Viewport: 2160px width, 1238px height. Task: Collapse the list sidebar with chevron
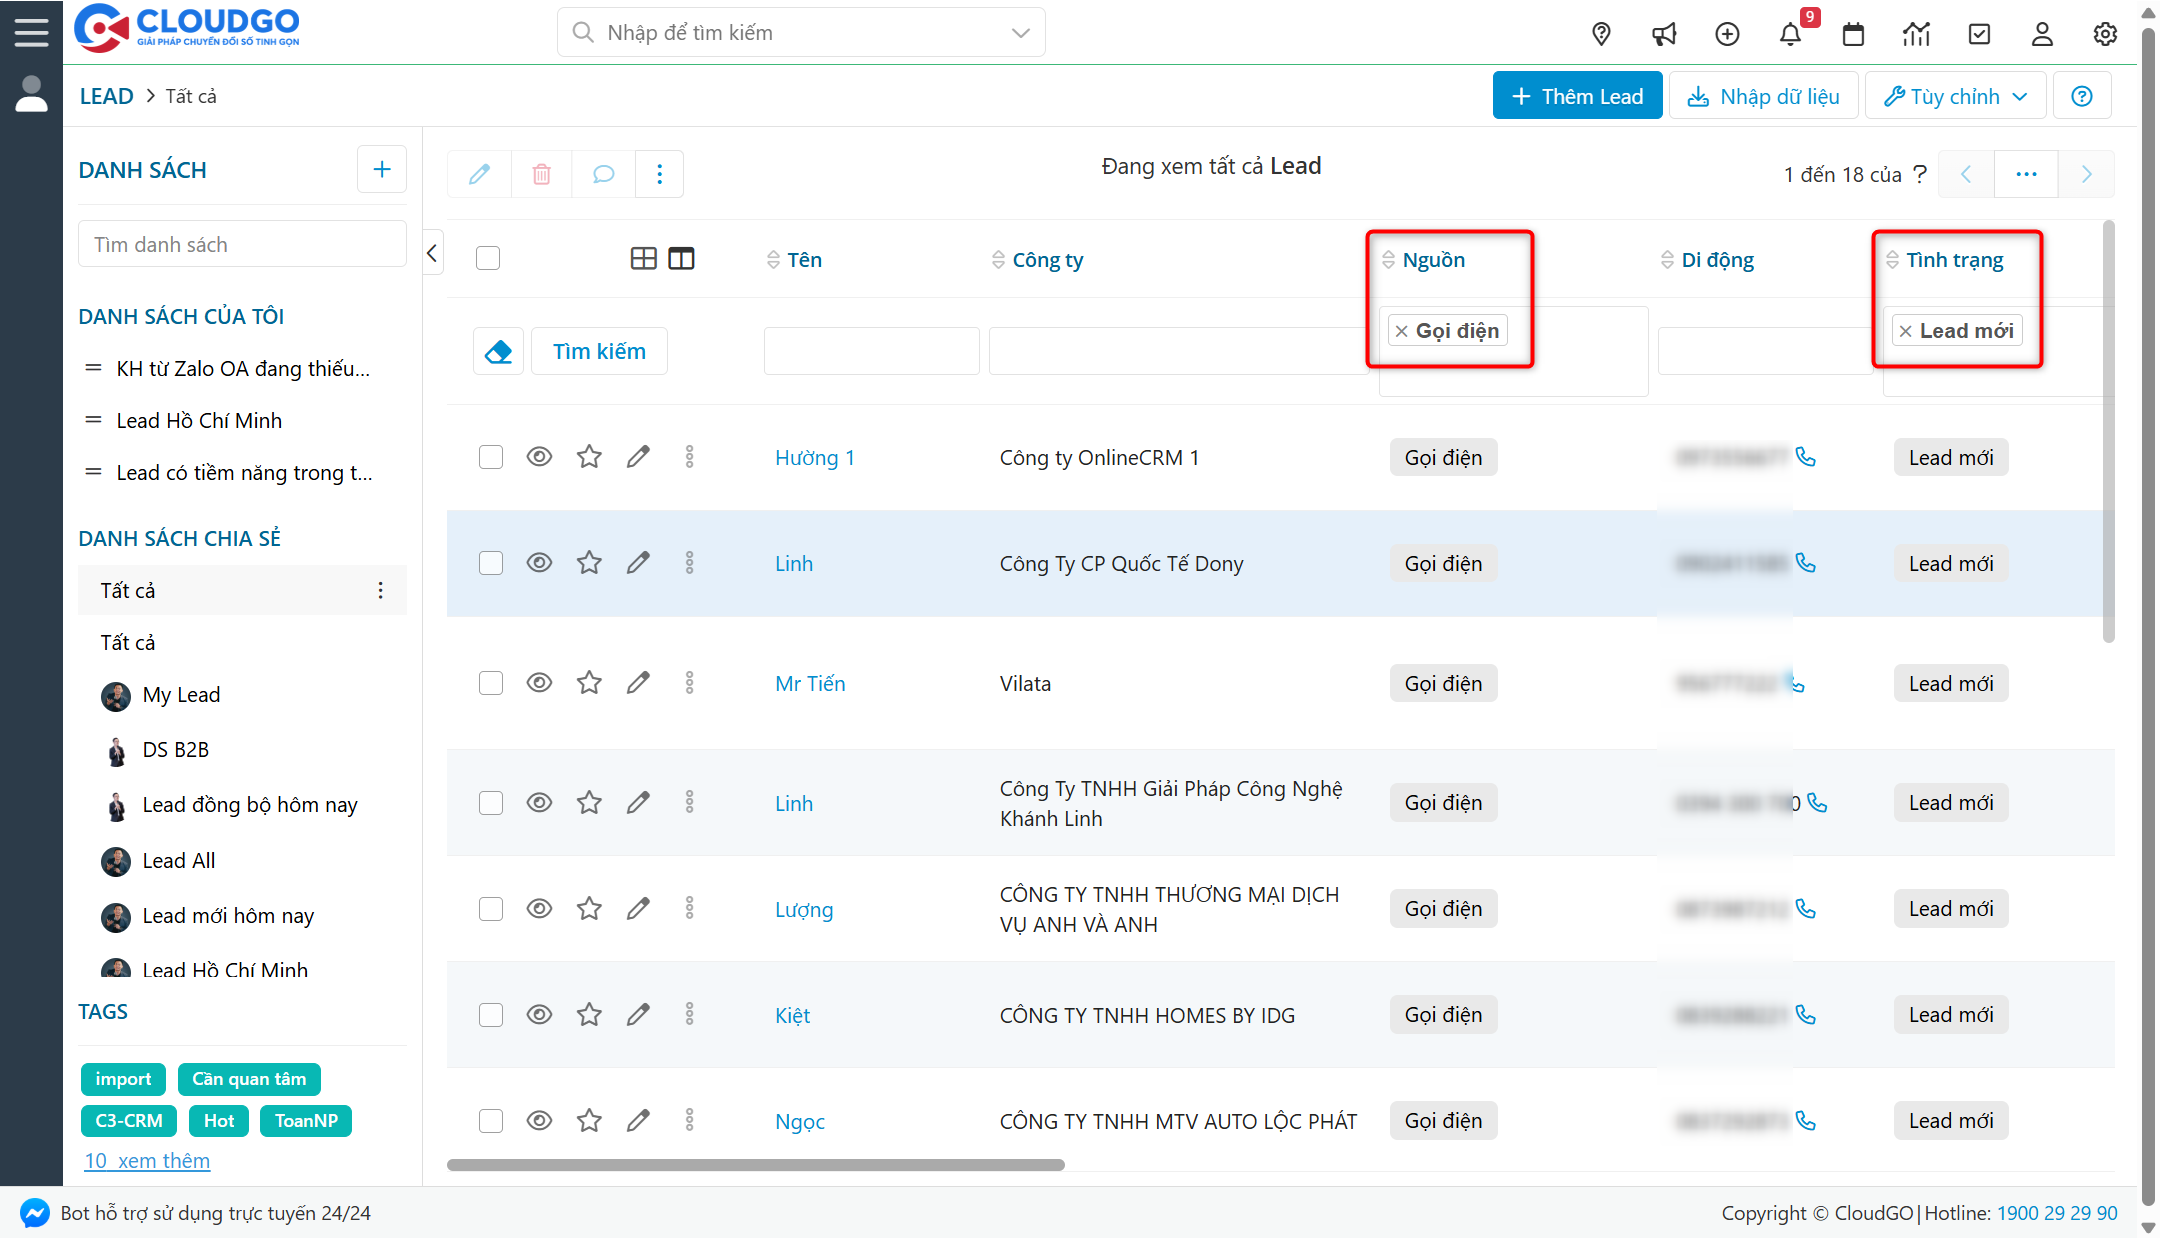[x=432, y=253]
